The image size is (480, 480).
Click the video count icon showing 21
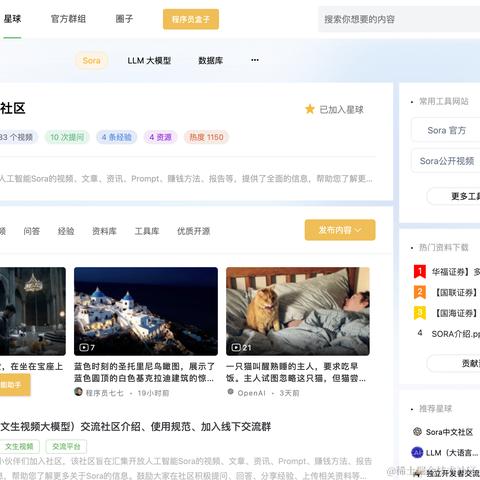click(236, 347)
